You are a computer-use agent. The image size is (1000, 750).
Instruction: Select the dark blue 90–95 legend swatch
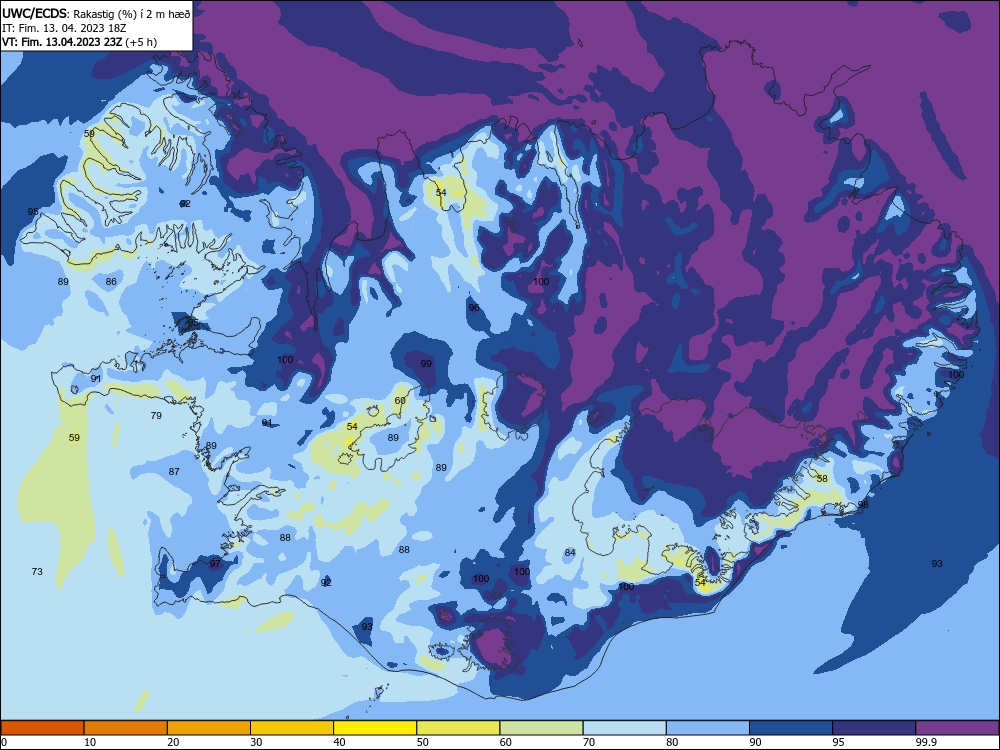(791, 728)
